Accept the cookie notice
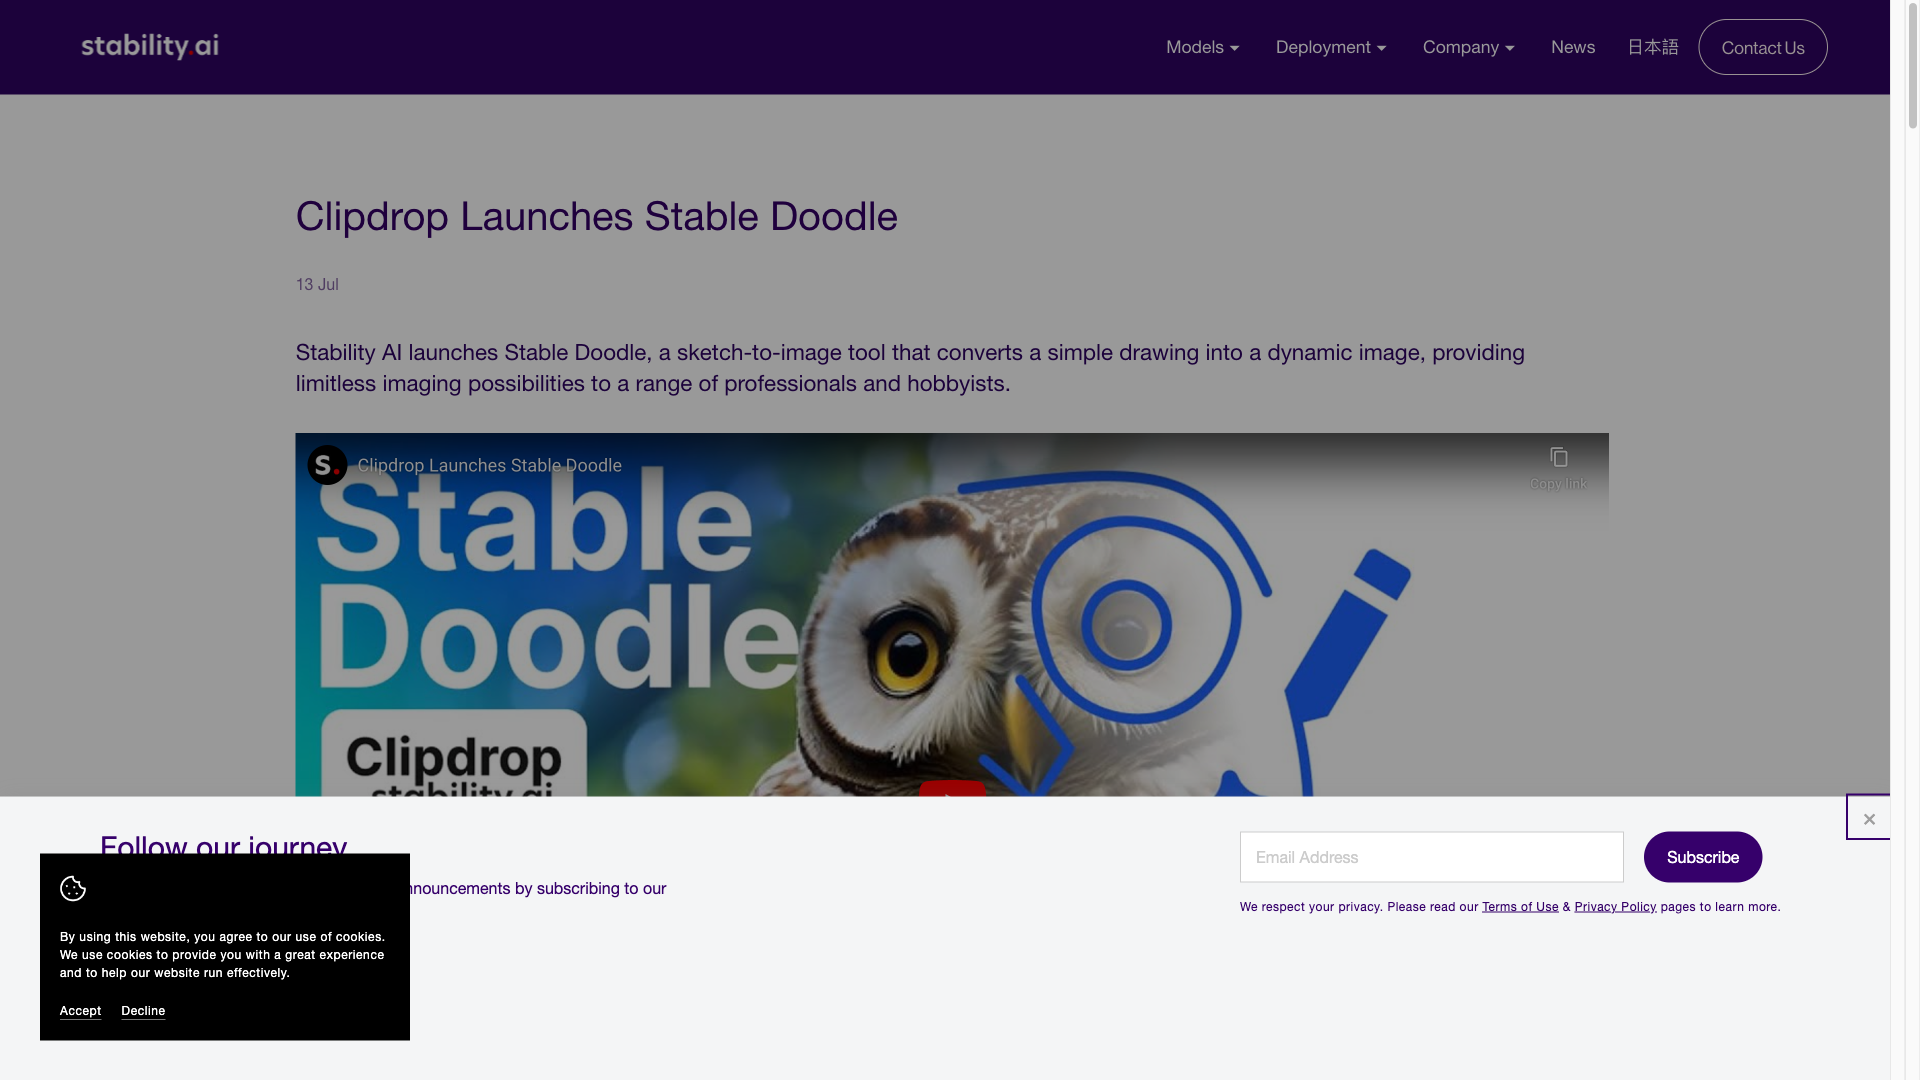The image size is (1920, 1080). 80,1011
